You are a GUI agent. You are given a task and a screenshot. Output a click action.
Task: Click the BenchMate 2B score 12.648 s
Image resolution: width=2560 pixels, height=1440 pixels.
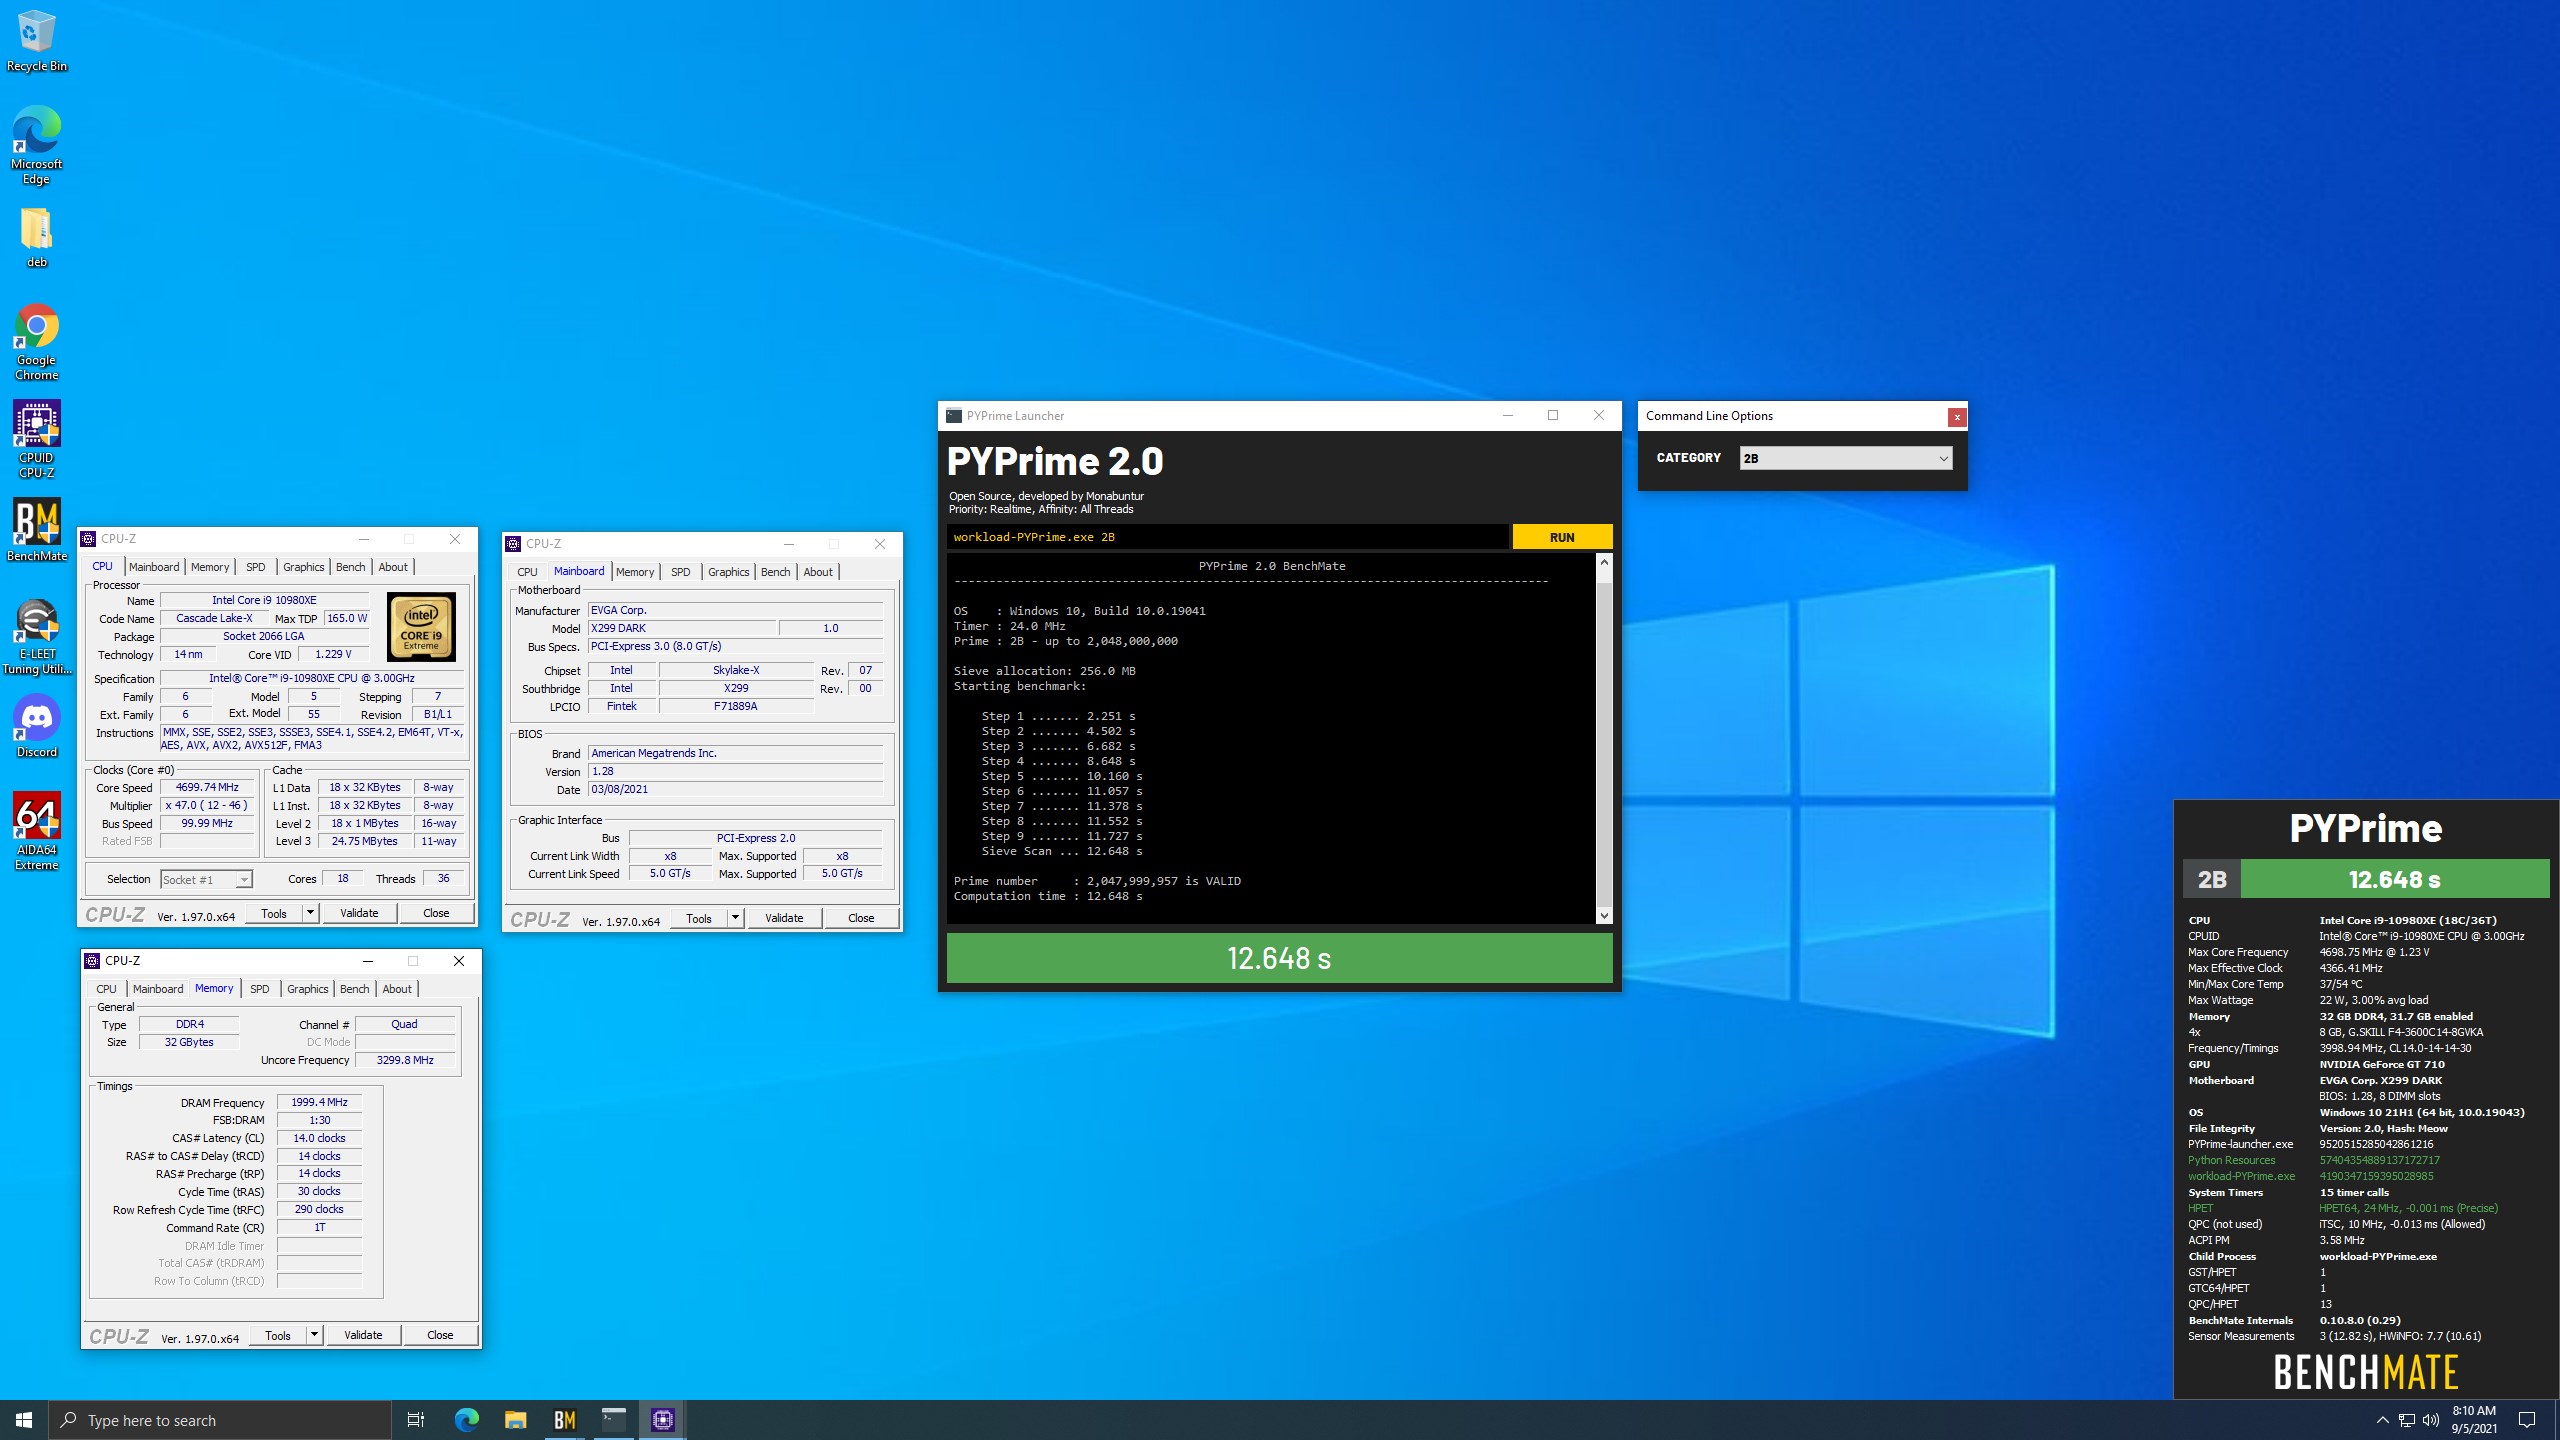click(x=2394, y=880)
